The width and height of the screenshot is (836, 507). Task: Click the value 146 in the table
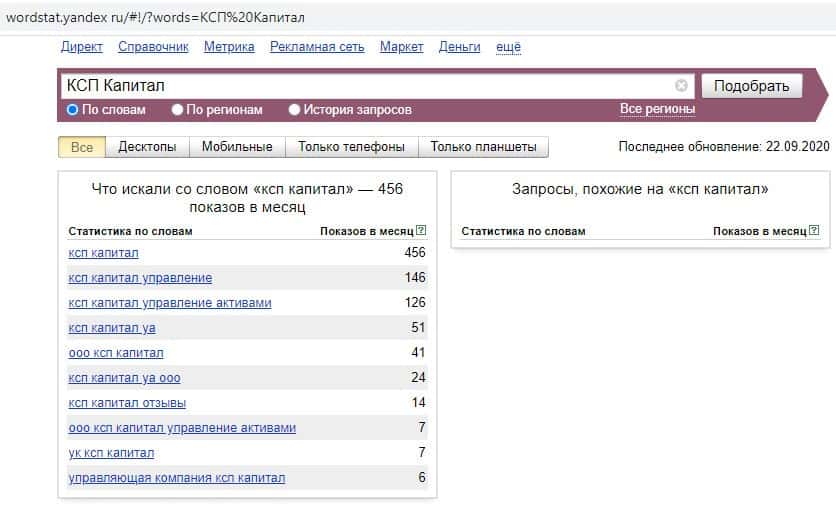click(415, 277)
